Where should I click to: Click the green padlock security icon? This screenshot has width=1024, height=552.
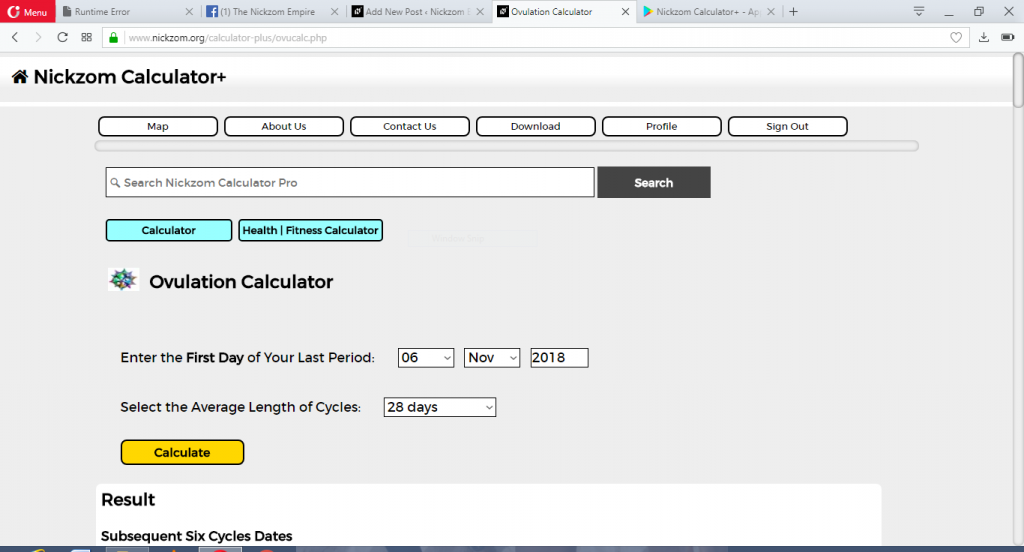click(x=114, y=38)
